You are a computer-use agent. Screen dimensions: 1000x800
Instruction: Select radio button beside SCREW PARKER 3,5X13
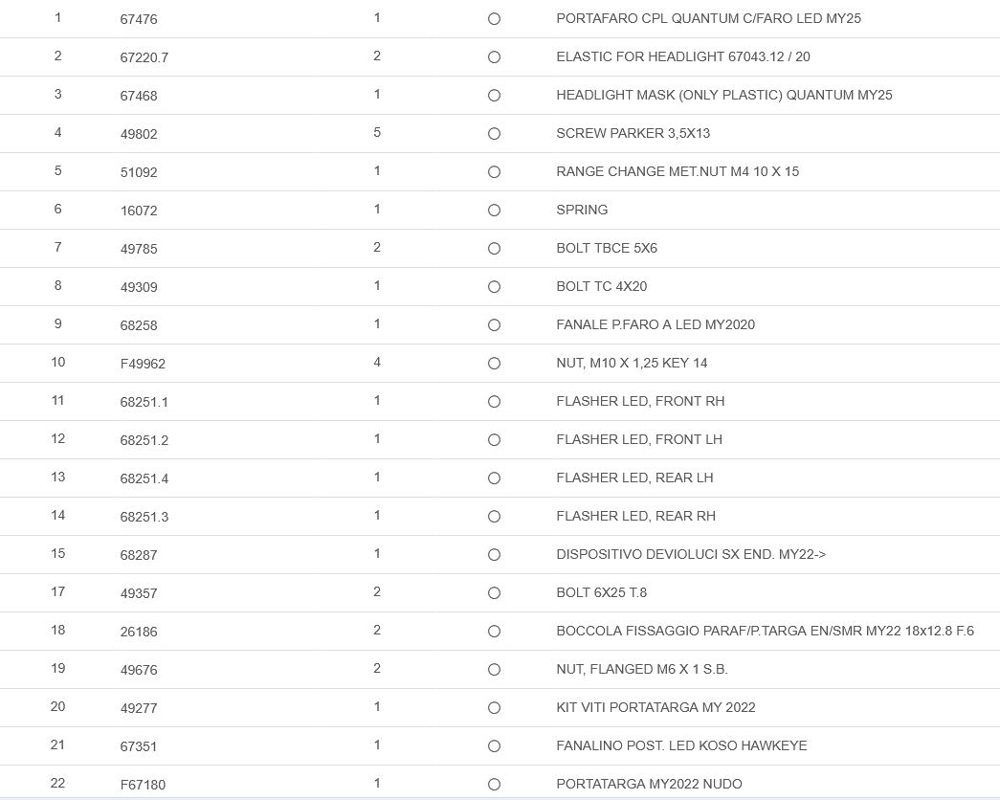(x=494, y=134)
